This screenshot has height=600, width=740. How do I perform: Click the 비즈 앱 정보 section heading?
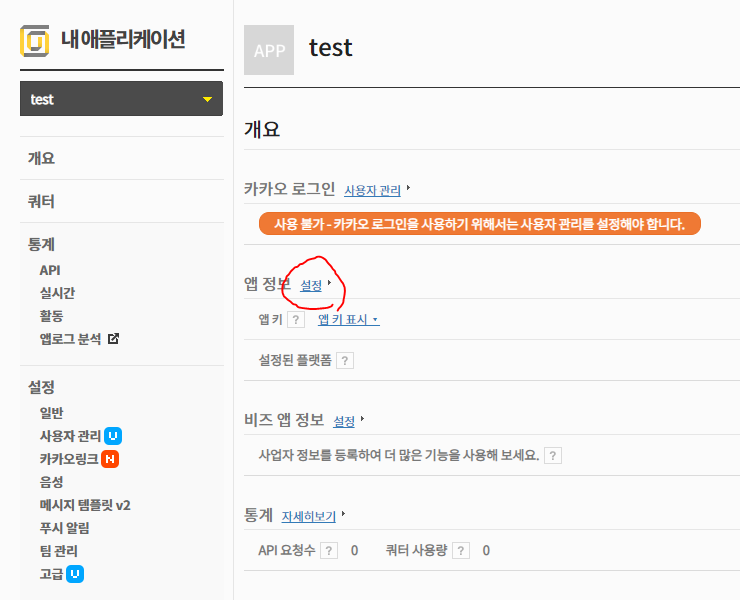284,420
